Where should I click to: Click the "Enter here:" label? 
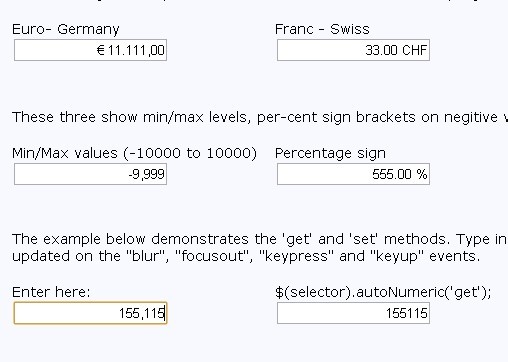pyautogui.click(x=51, y=292)
